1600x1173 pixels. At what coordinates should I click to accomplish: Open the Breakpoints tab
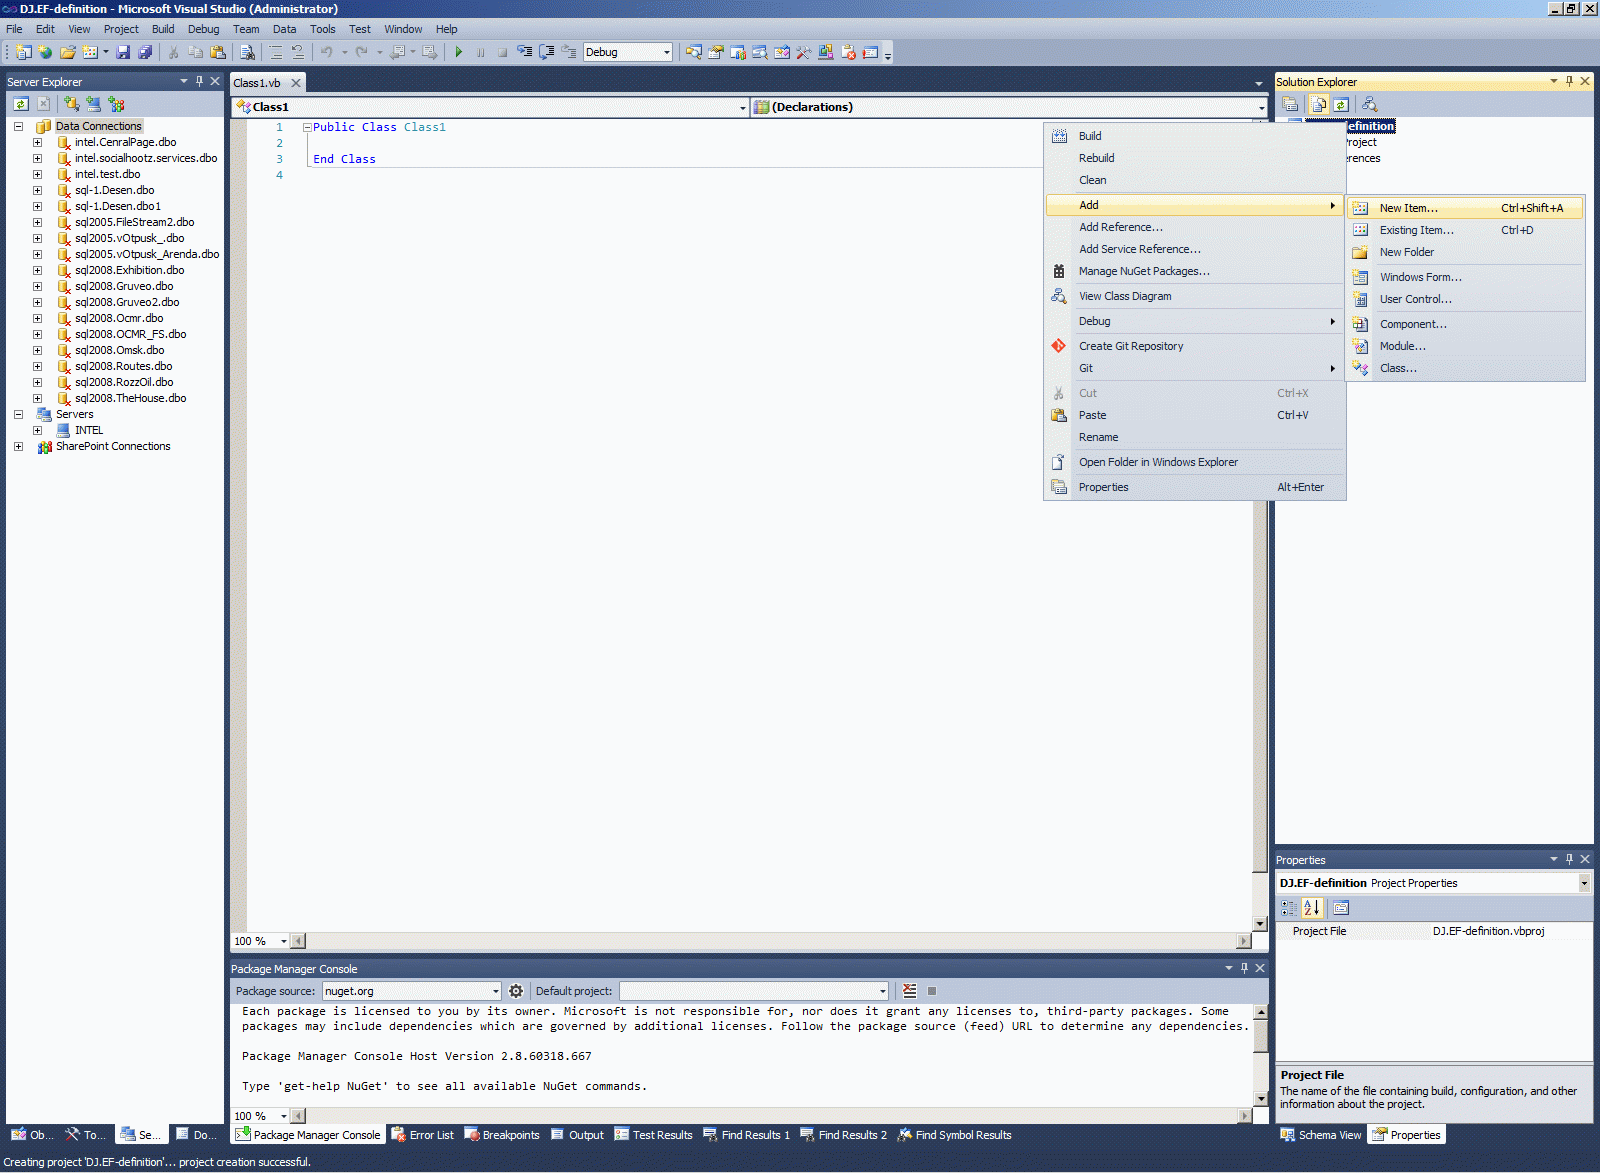pyautogui.click(x=502, y=1135)
